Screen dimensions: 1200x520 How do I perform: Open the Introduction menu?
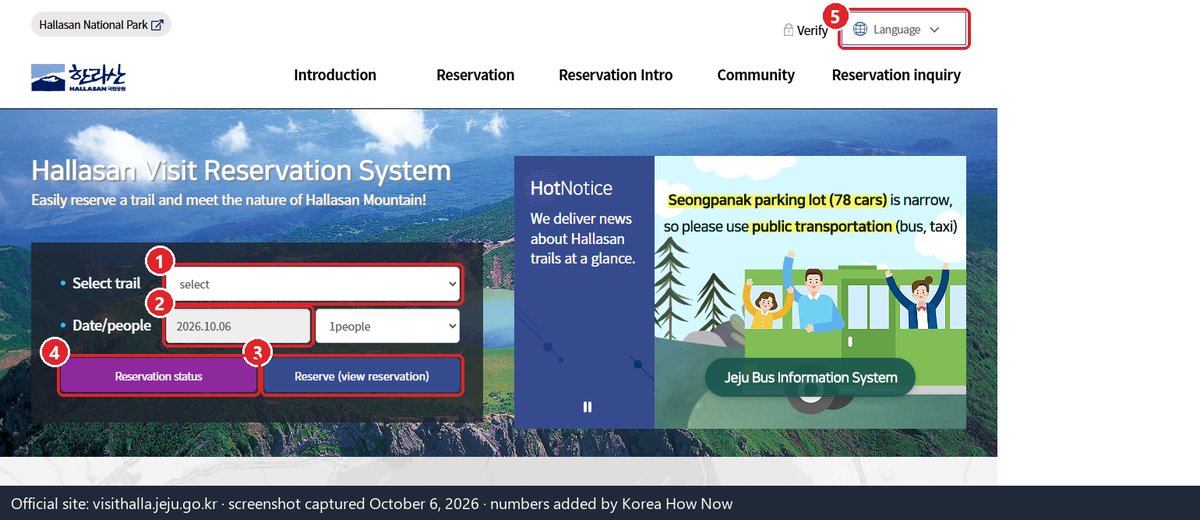pos(335,75)
